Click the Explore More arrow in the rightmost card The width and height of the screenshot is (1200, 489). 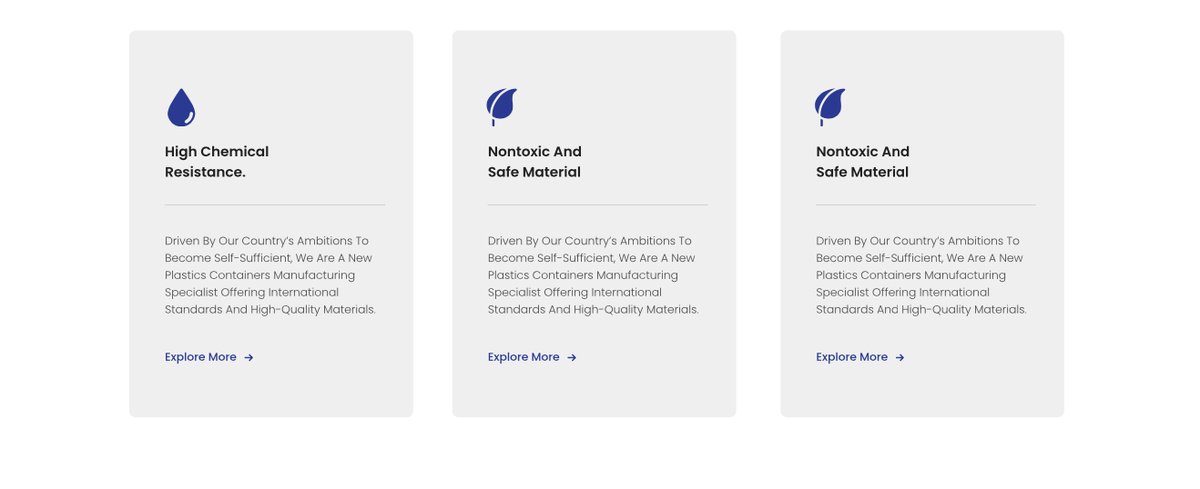[x=900, y=358]
